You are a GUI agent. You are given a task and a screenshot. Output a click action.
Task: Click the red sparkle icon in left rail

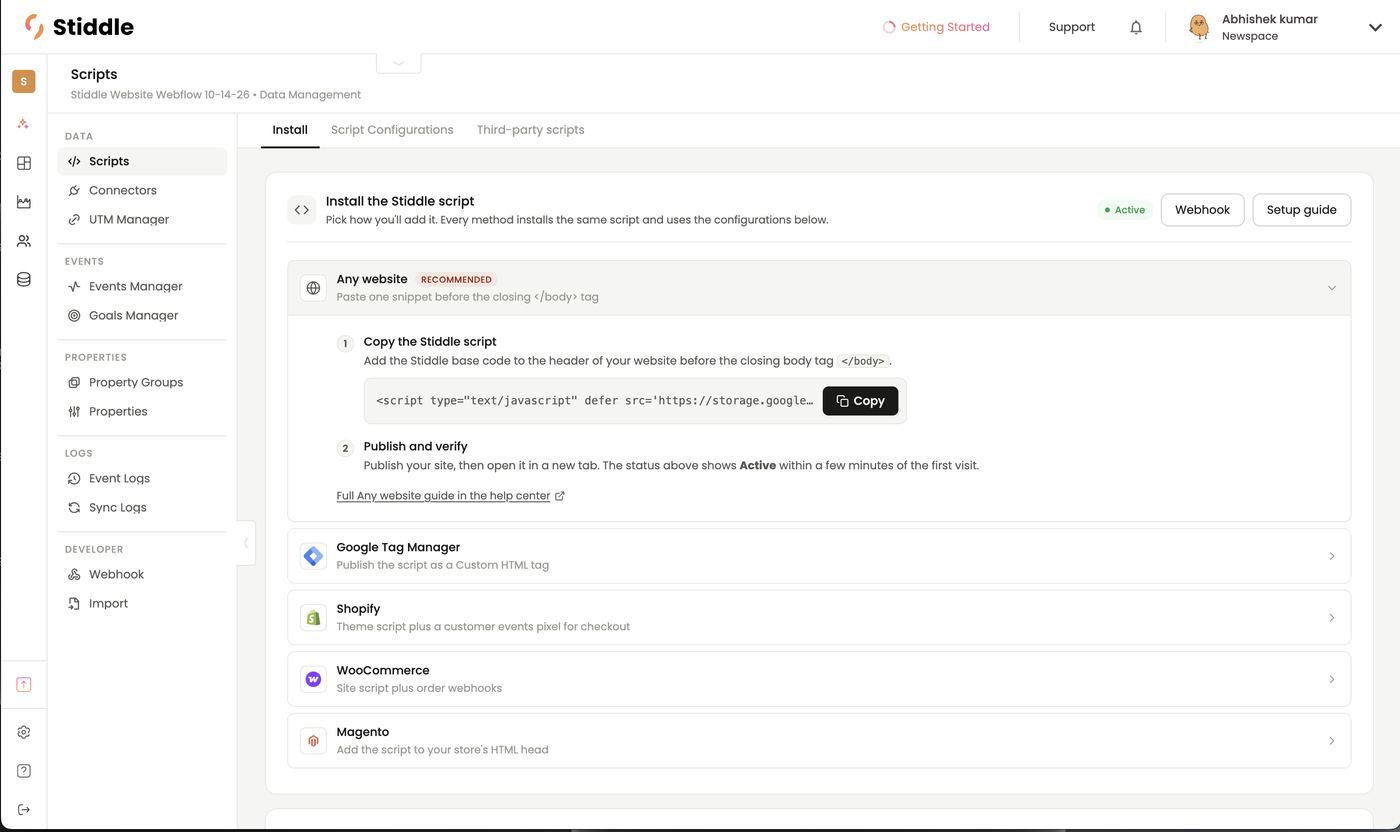[24, 123]
